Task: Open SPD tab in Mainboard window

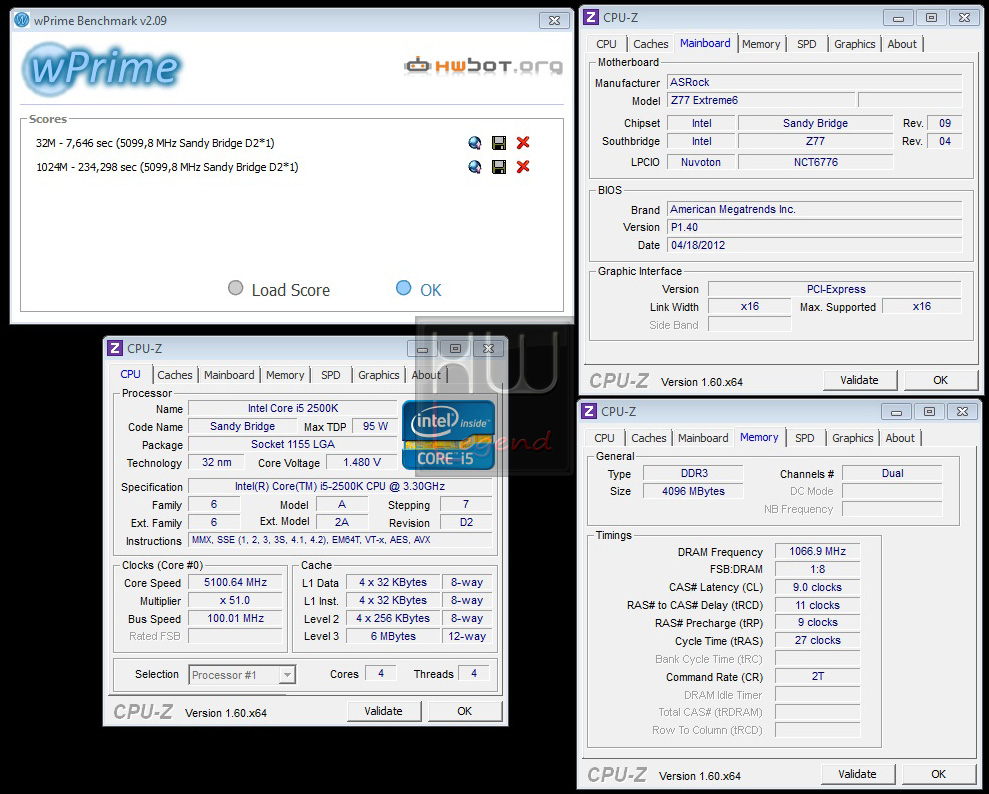Action: pyautogui.click(x=807, y=44)
